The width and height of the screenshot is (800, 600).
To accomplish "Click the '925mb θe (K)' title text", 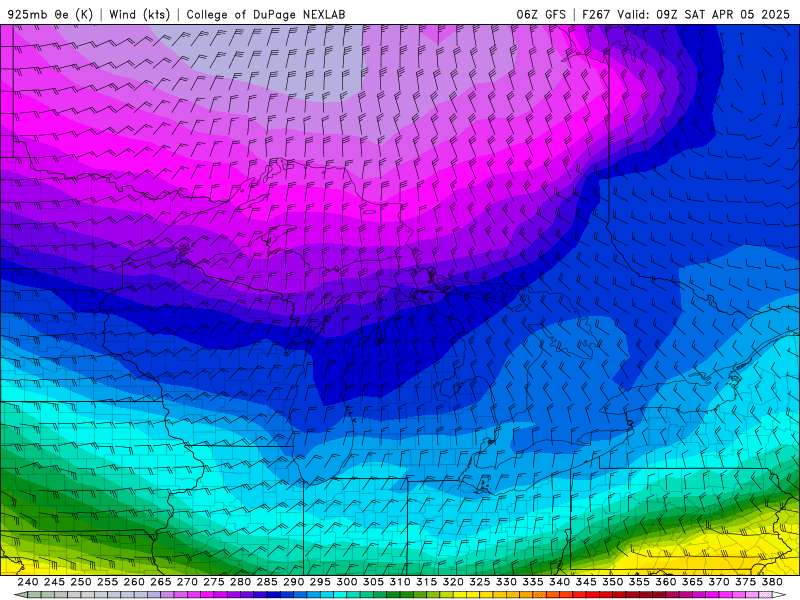I will [x=50, y=14].
